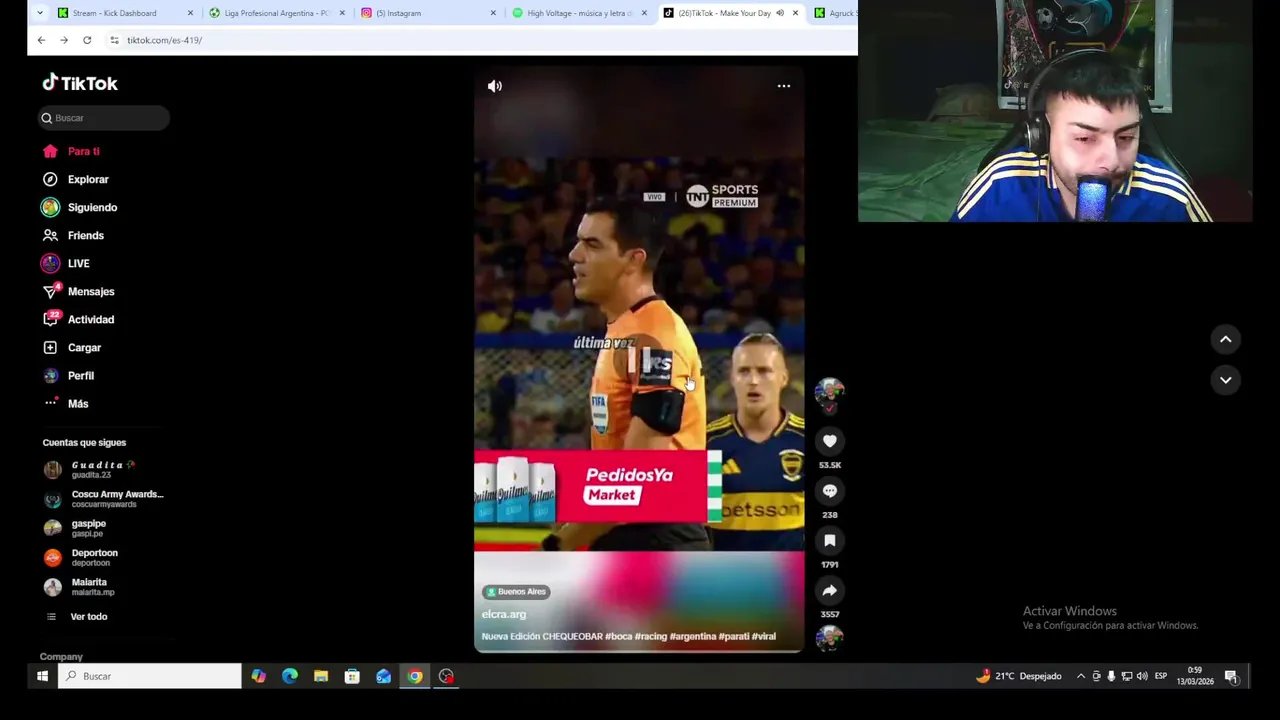Viewport: 1280px width, 720px height.
Task: Switch to Liga Profesional Argentina tab
Action: (277, 13)
